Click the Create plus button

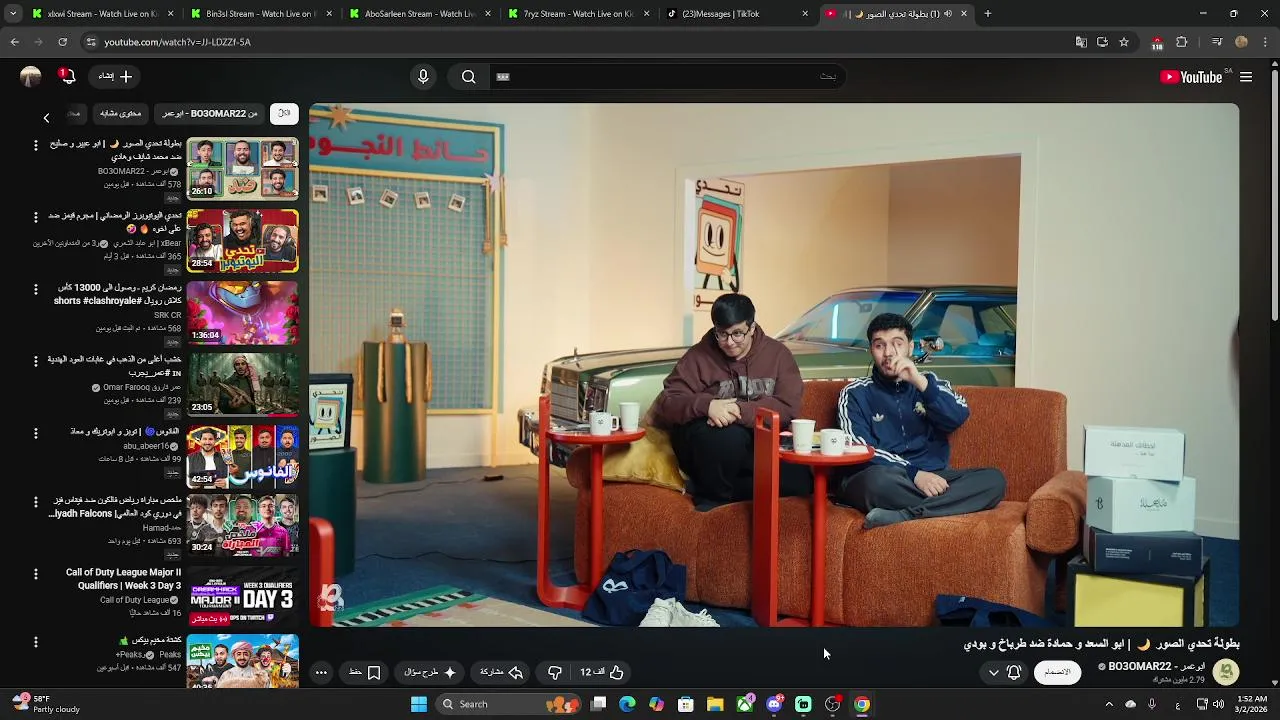[115, 76]
